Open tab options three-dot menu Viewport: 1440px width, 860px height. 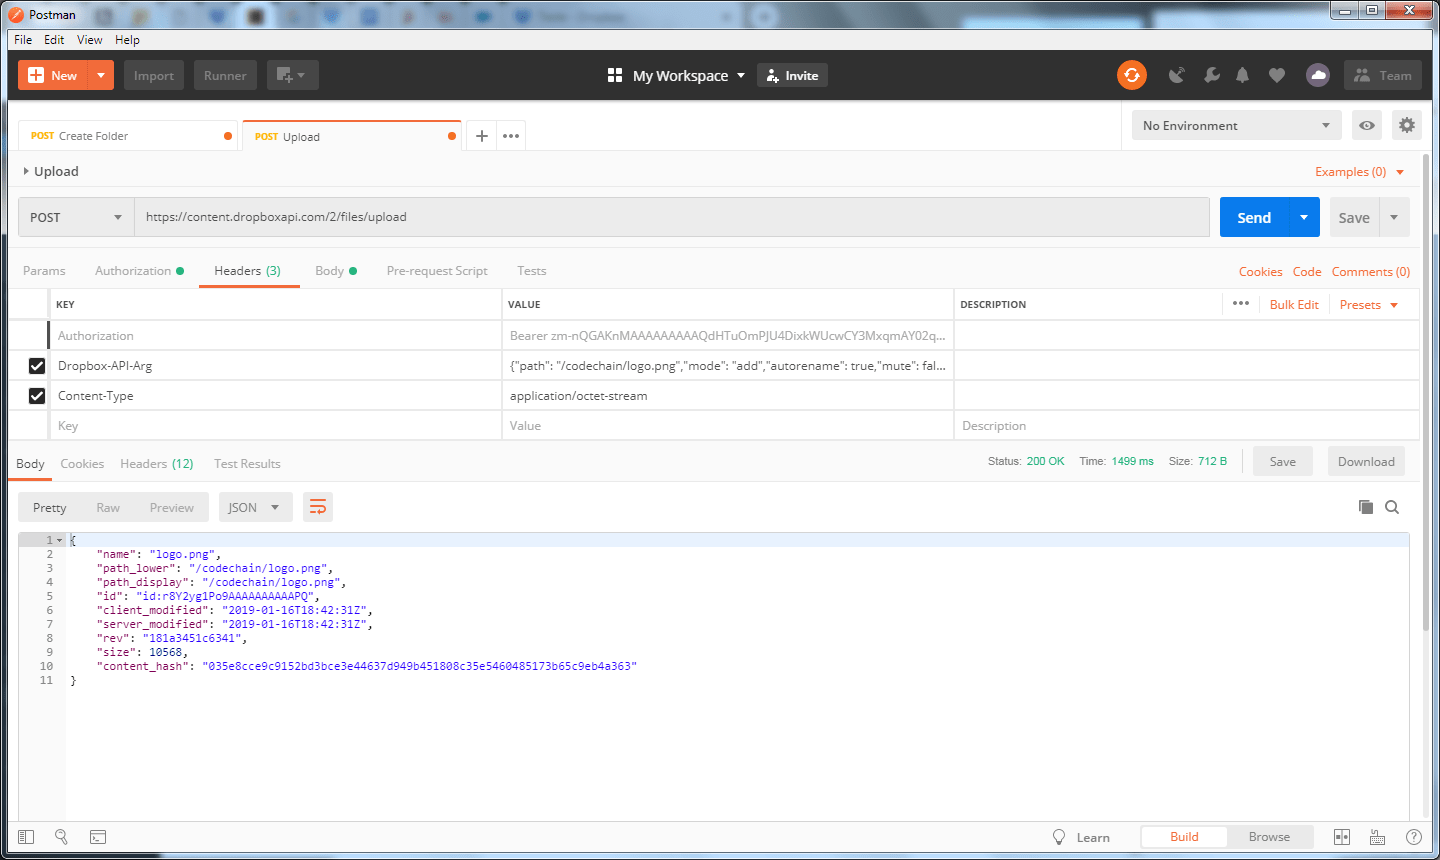(511, 136)
